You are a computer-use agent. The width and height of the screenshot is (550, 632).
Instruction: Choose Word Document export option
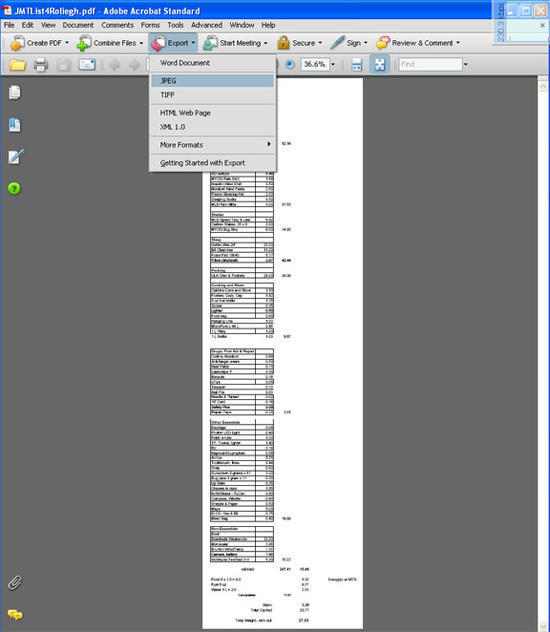212,63
